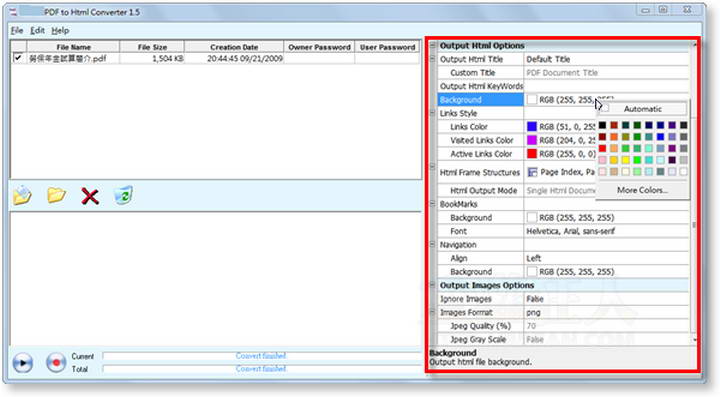Click the User Password column header
The height and width of the screenshot is (397, 720).
pyautogui.click(x=387, y=47)
